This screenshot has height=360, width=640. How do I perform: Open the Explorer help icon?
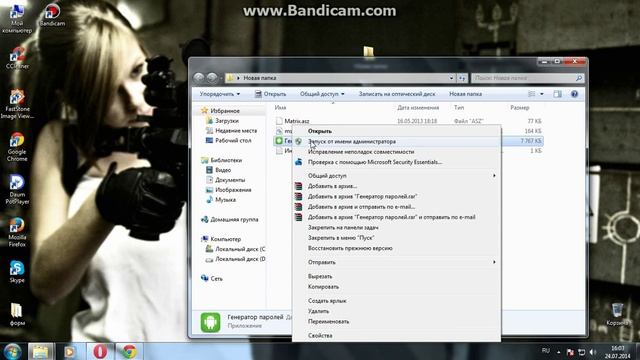[x=574, y=94]
